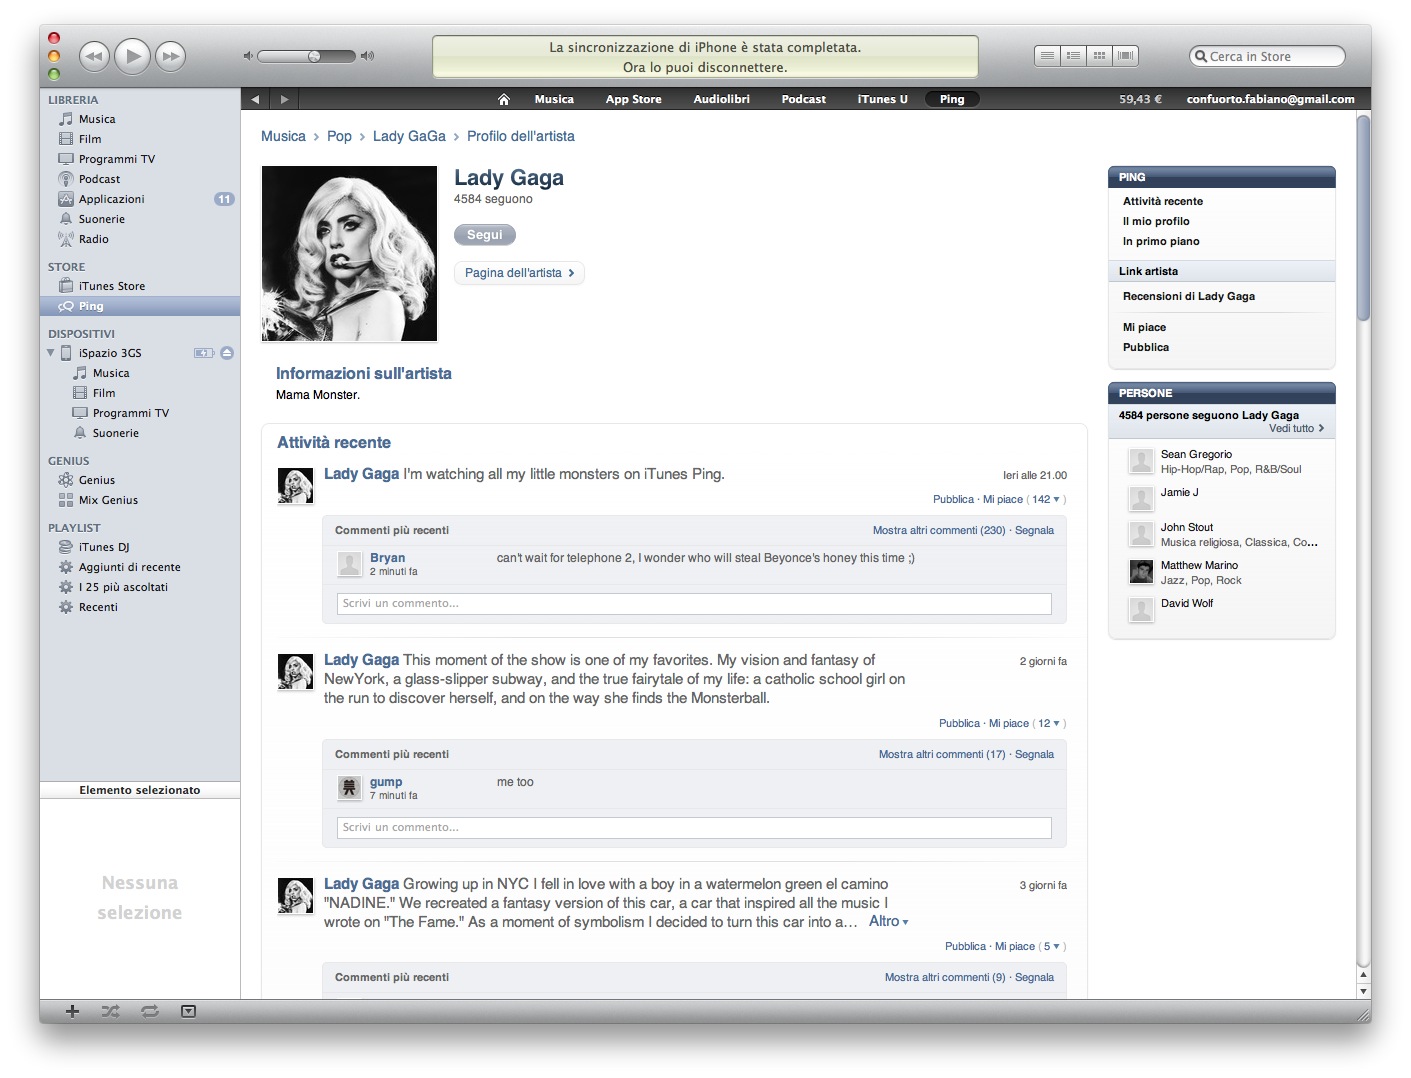Open Attività recente in Ping panel
The image size is (1411, 1078).
[1163, 201]
